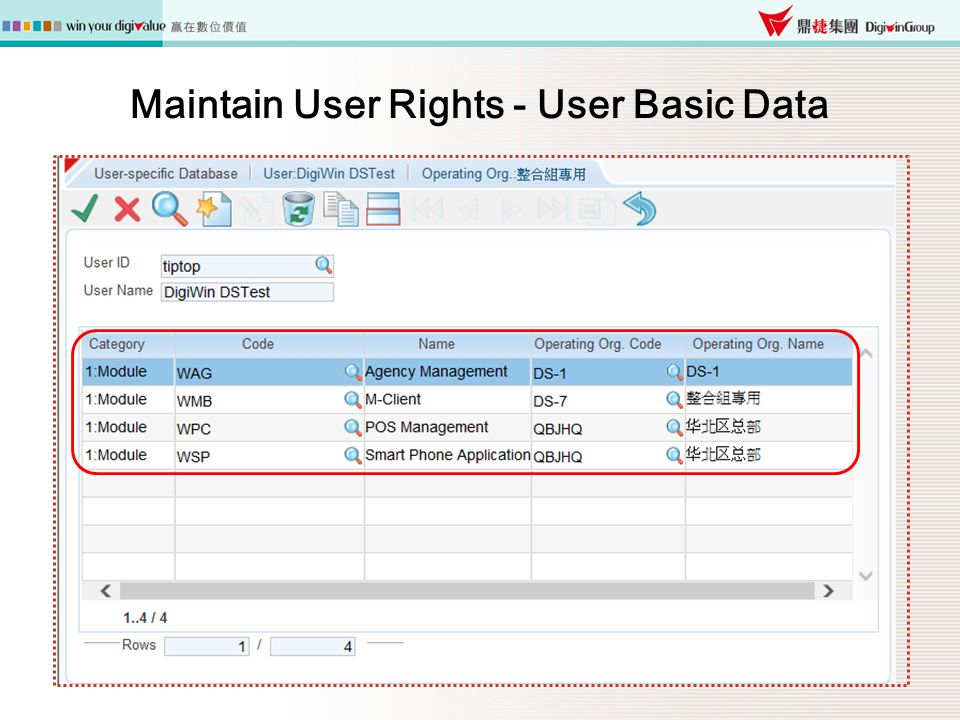Open lookup for the User ID field

[x=323, y=265]
